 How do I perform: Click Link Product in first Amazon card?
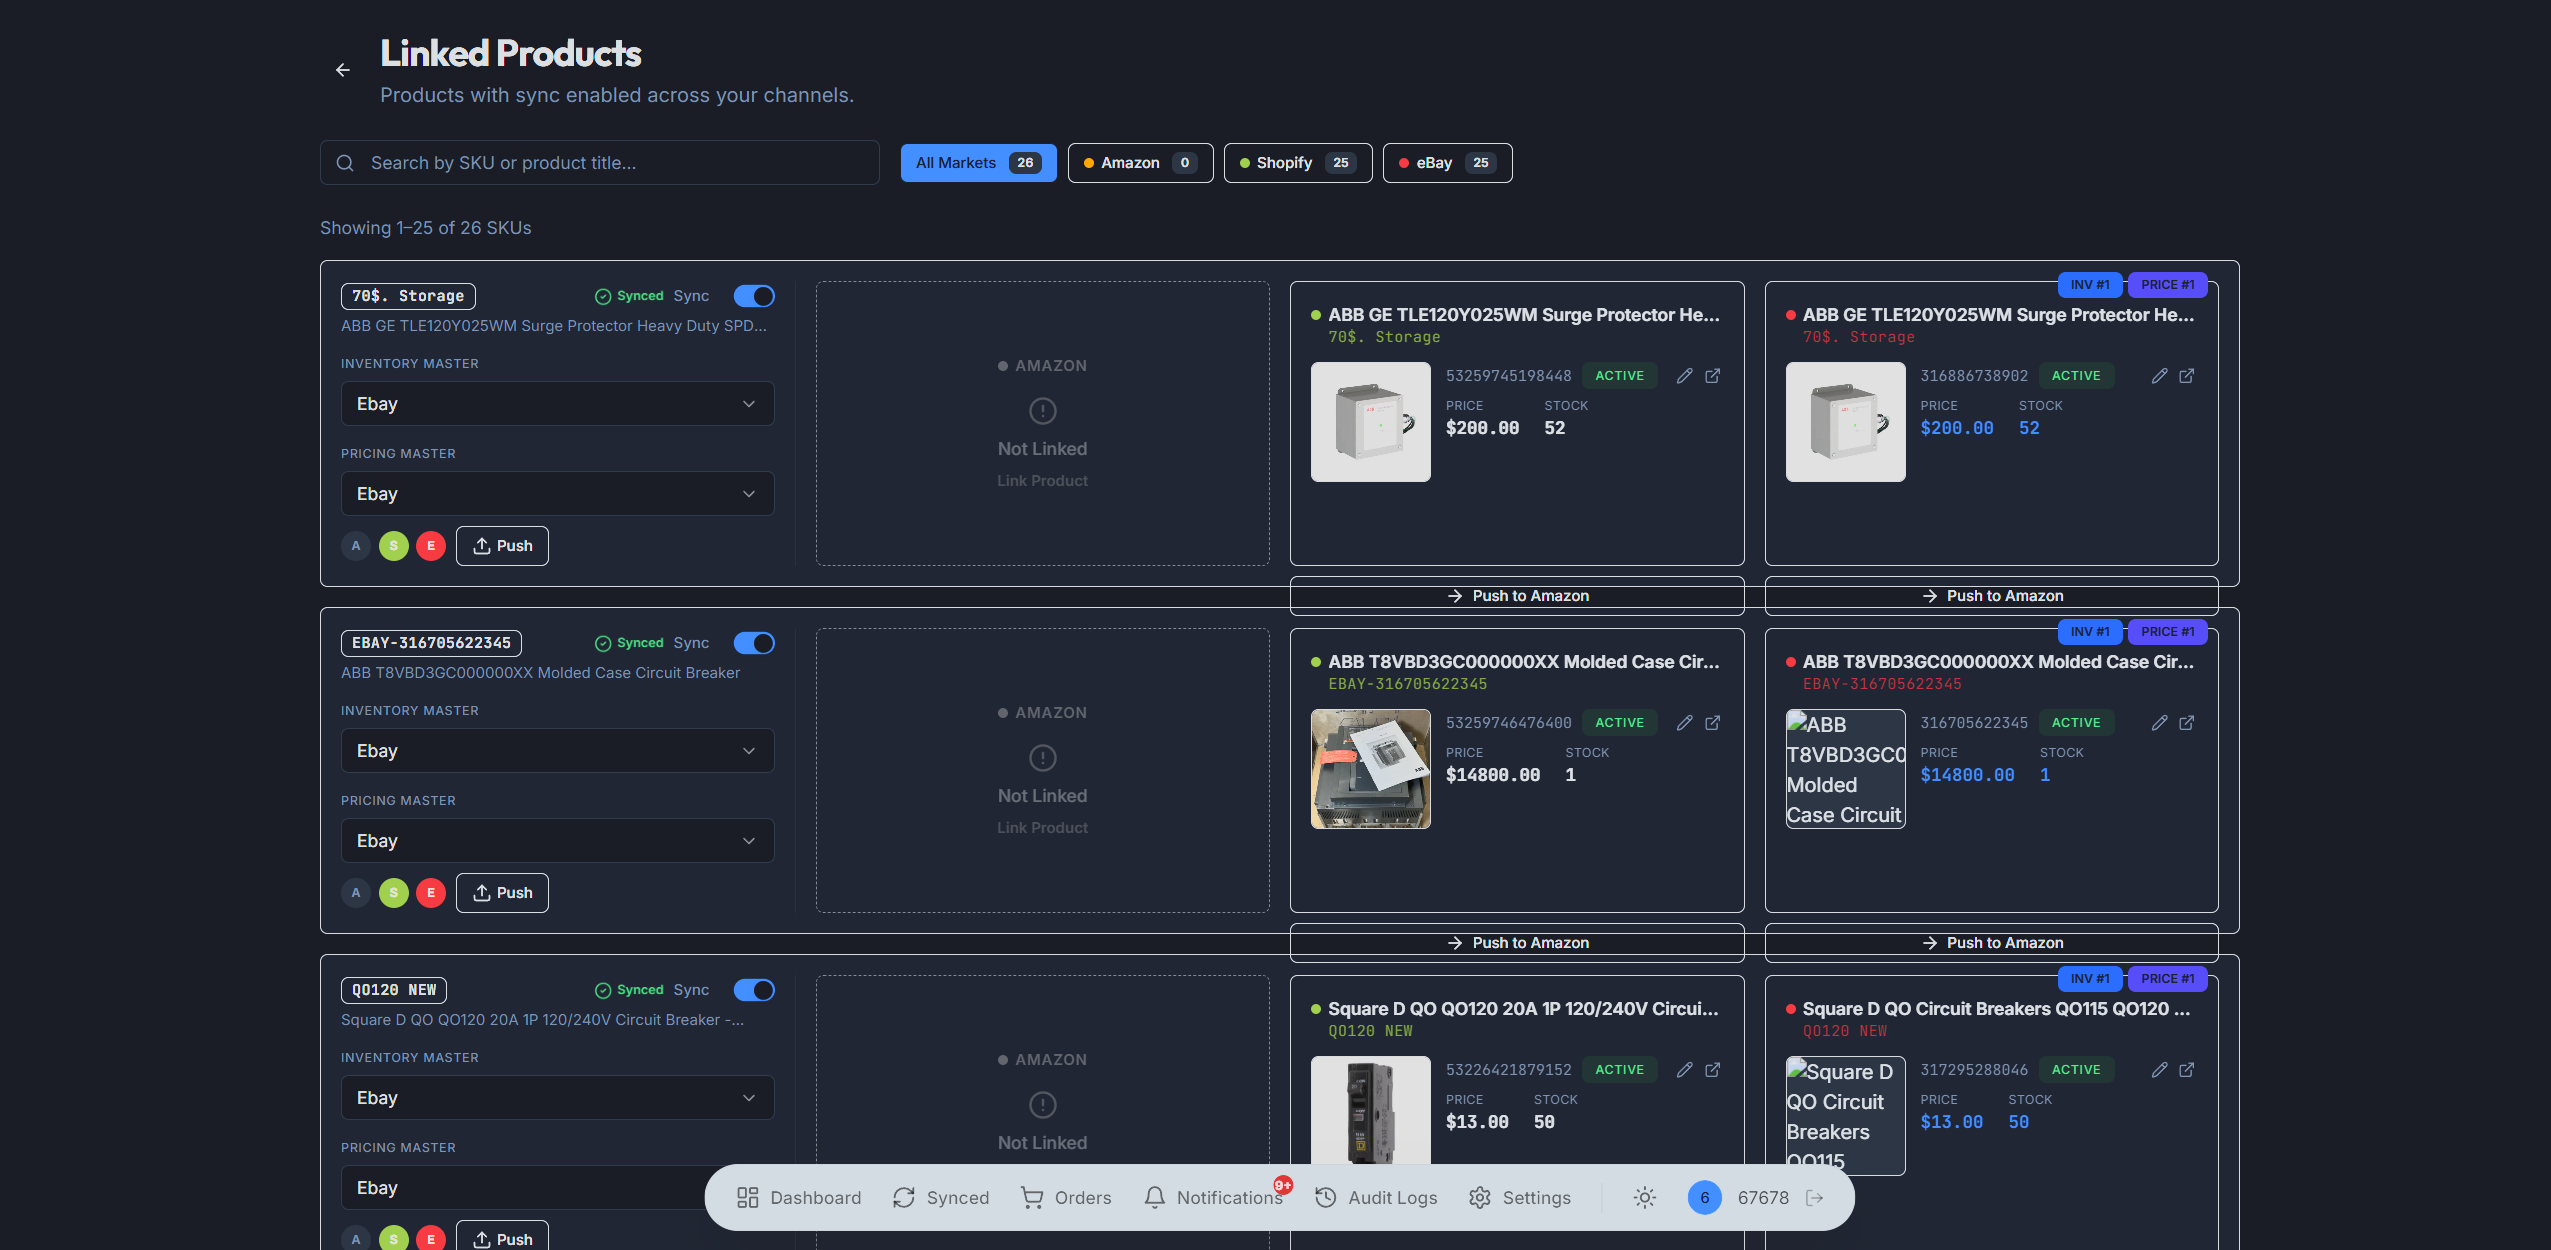[1042, 481]
